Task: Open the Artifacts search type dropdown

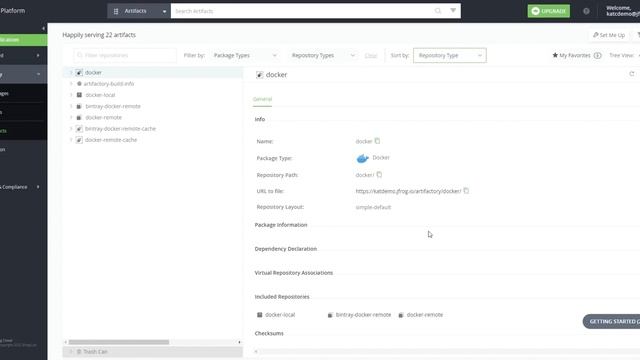Action: [x=139, y=11]
